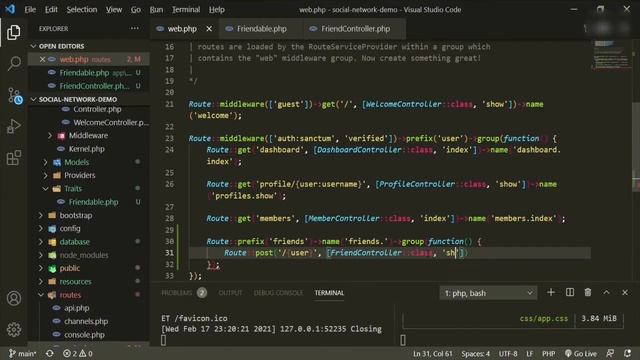Click the main branch indicator

pyautogui.click(x=22, y=353)
